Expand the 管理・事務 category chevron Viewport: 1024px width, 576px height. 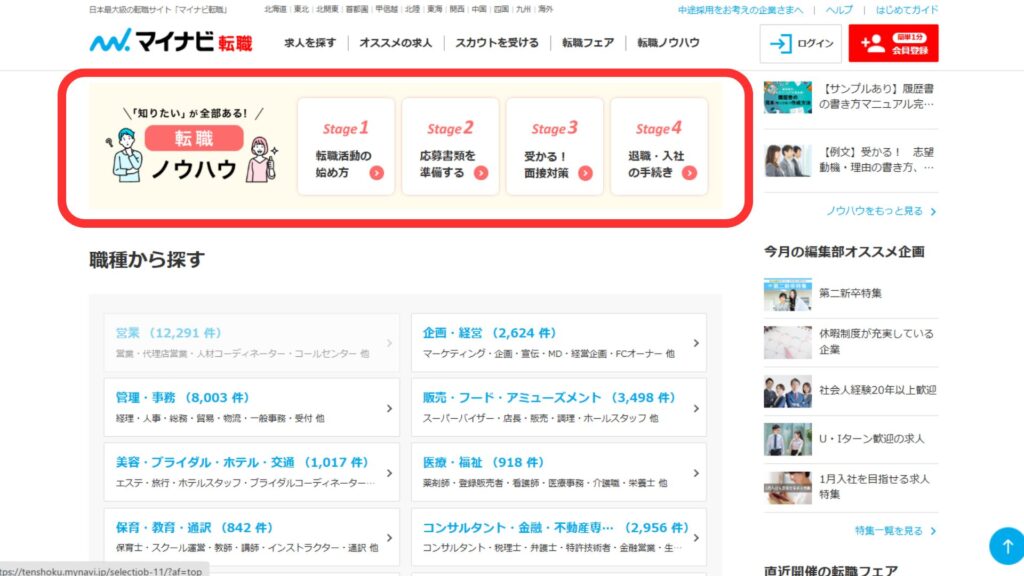[388, 408]
